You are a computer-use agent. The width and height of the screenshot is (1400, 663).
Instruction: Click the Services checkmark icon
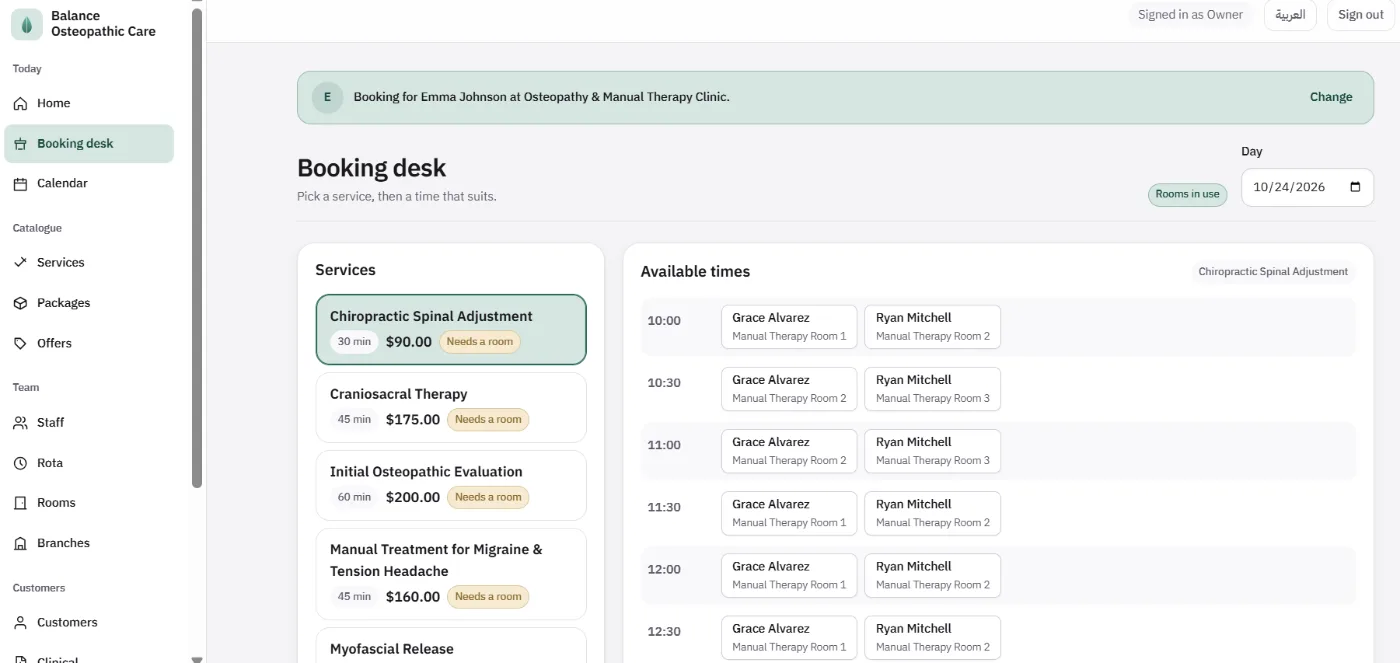pos(20,263)
